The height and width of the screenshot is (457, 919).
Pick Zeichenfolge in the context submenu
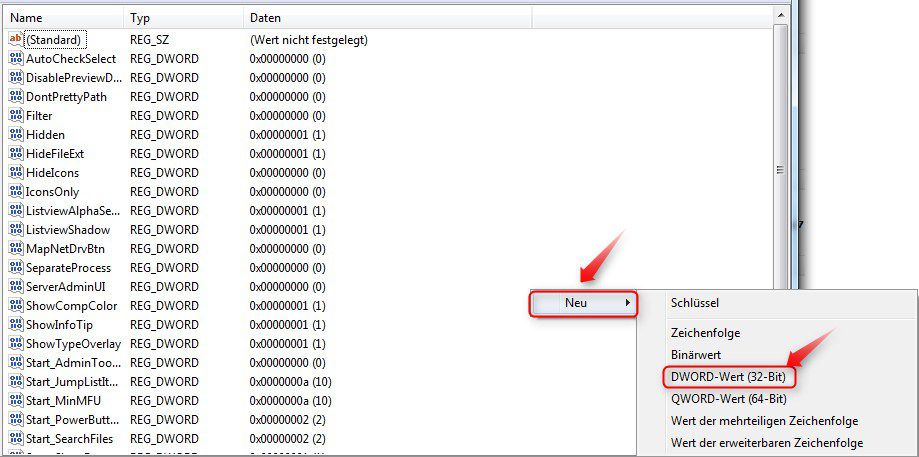(x=705, y=333)
